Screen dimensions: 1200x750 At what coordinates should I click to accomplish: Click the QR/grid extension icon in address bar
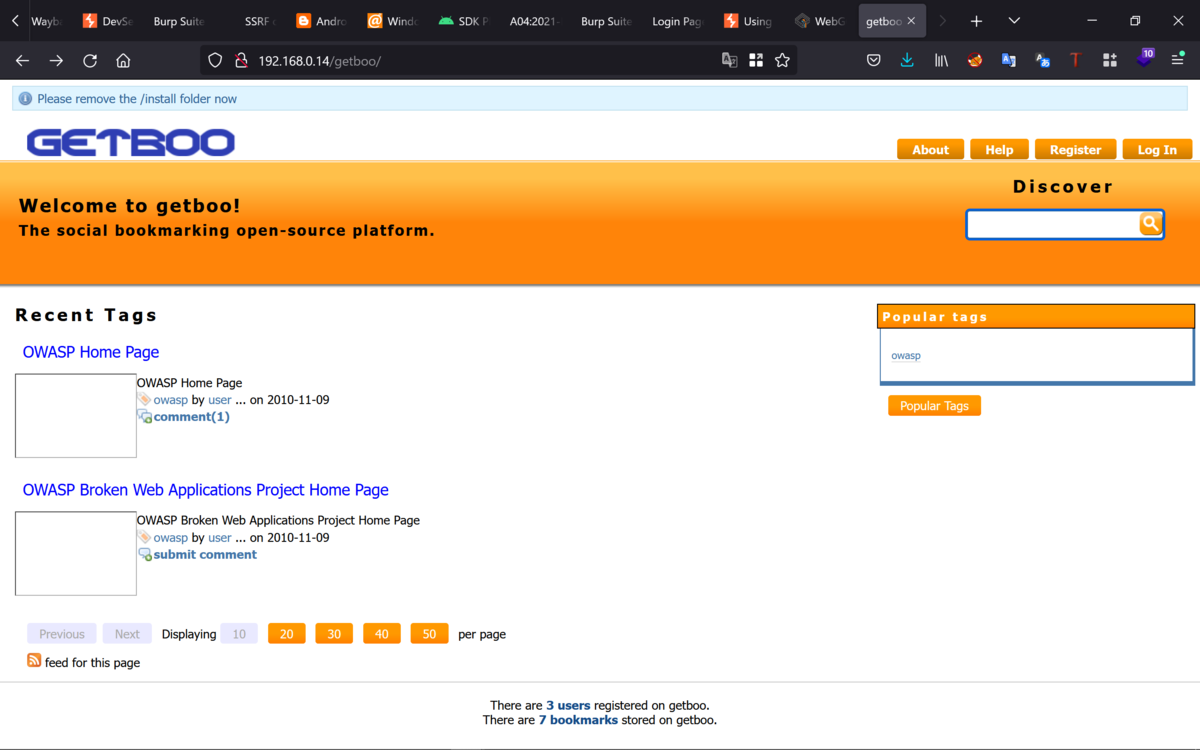pyautogui.click(x=756, y=61)
